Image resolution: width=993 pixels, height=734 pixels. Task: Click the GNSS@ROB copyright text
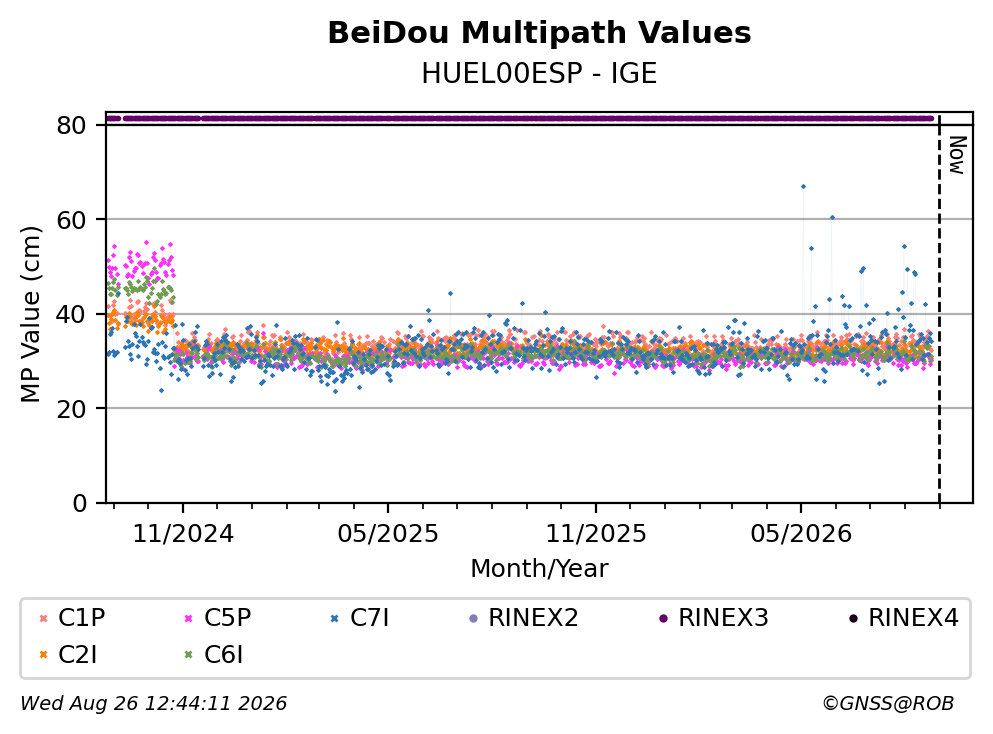point(888,703)
